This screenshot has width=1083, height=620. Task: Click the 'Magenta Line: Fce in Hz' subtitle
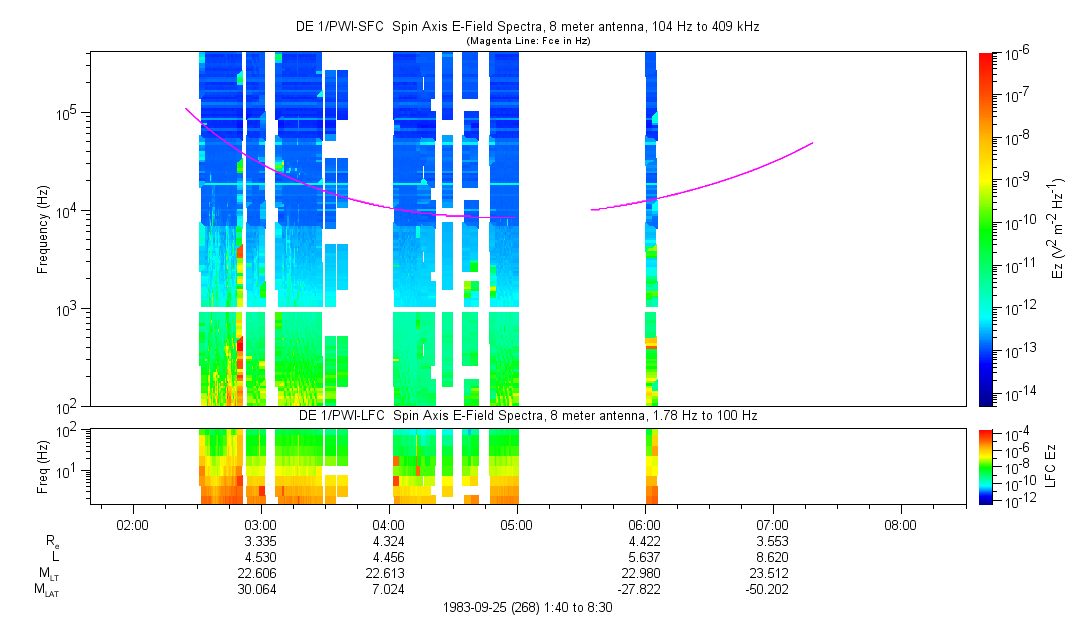coord(525,41)
